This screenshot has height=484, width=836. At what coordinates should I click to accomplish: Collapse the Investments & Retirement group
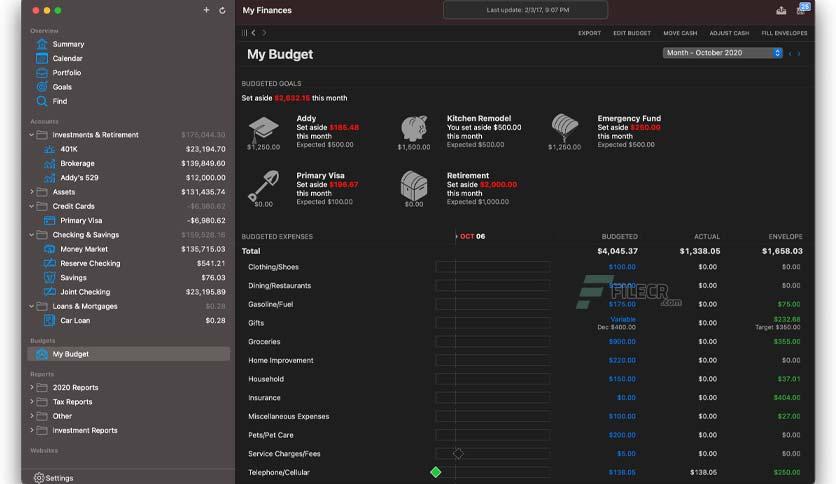click(31, 135)
